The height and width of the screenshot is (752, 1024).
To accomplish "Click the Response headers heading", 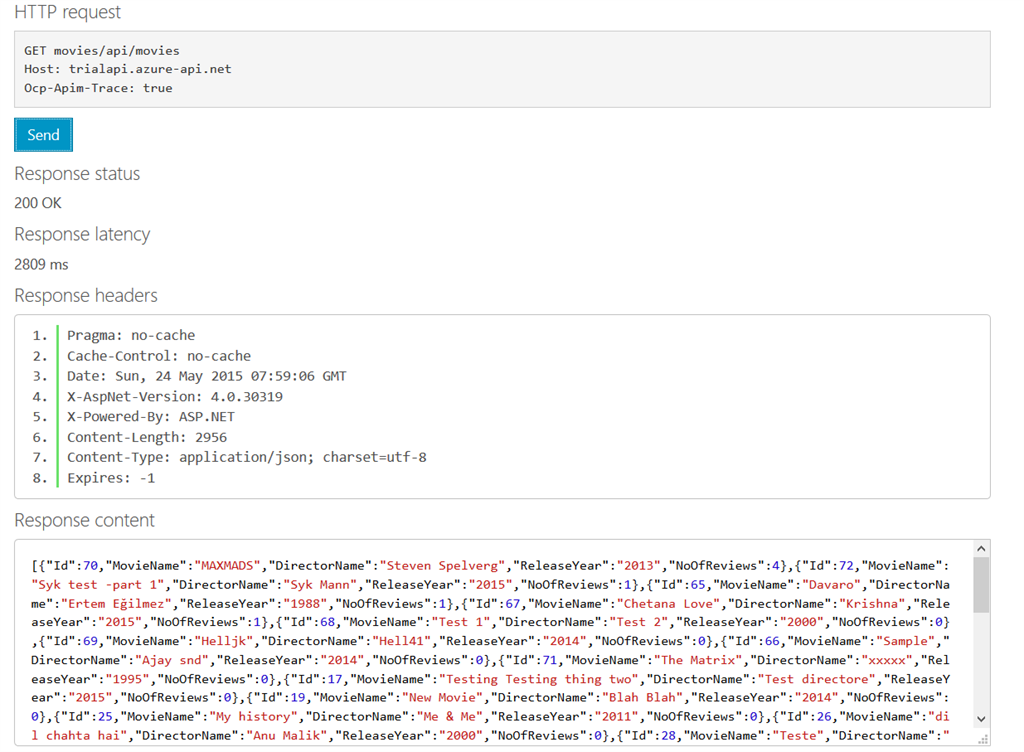I will pyautogui.click(x=85, y=296).
